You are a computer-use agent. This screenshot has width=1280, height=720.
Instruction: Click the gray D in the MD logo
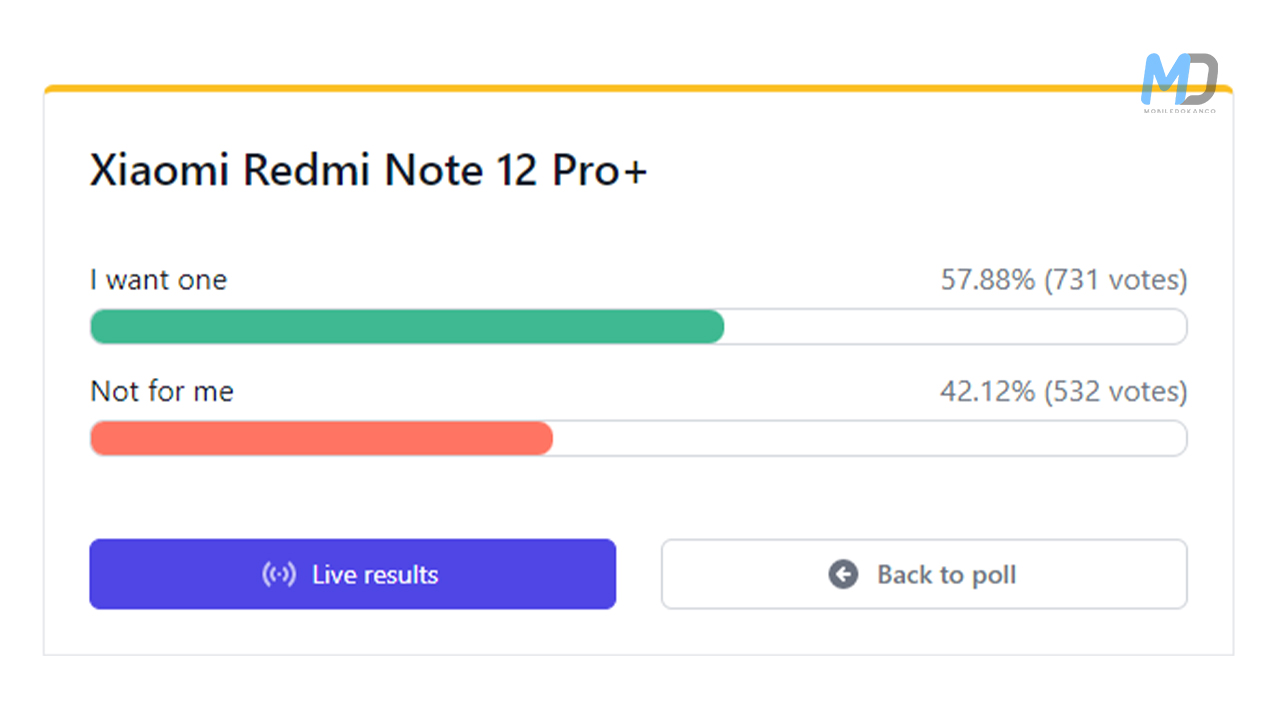click(1199, 80)
